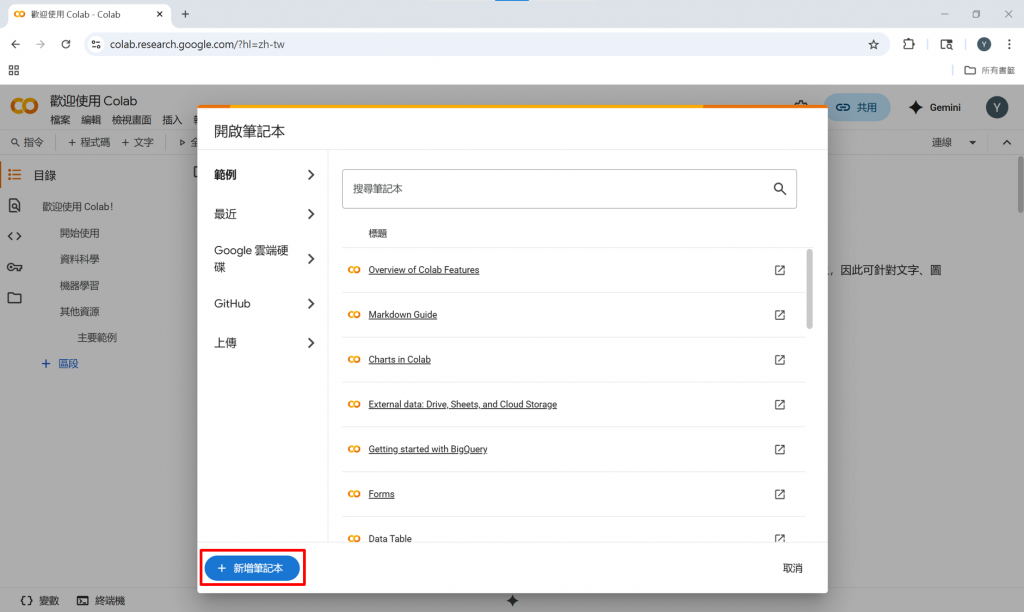Open Getting started with BigQuery new tab icon
This screenshot has width=1024, height=612.
780,449
